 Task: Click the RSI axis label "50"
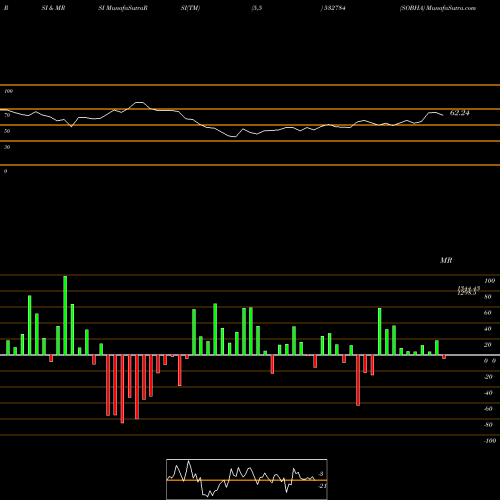(7, 131)
